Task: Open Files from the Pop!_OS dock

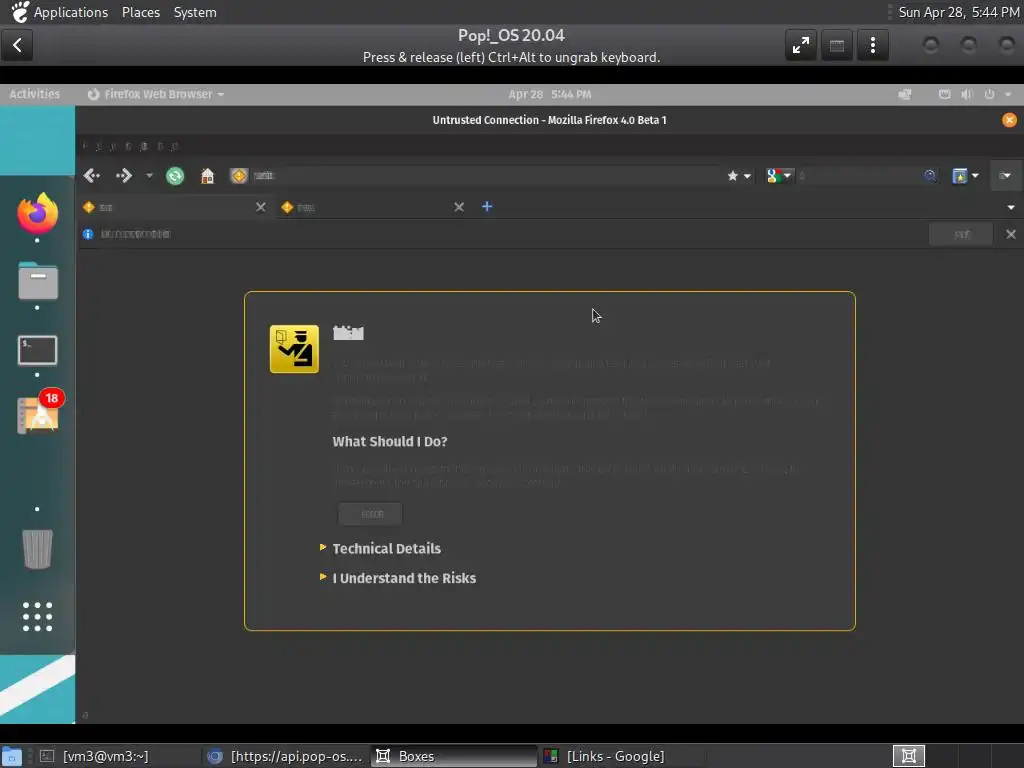Action: [x=37, y=281]
